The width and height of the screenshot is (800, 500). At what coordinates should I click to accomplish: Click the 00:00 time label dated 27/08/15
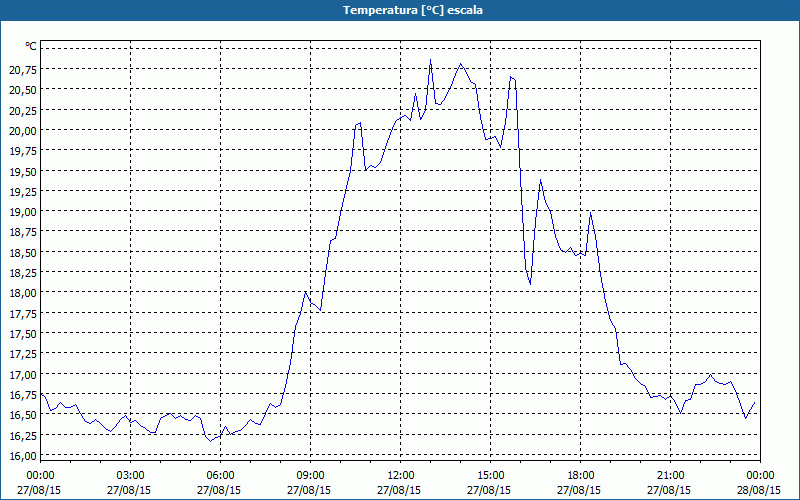click(40, 476)
